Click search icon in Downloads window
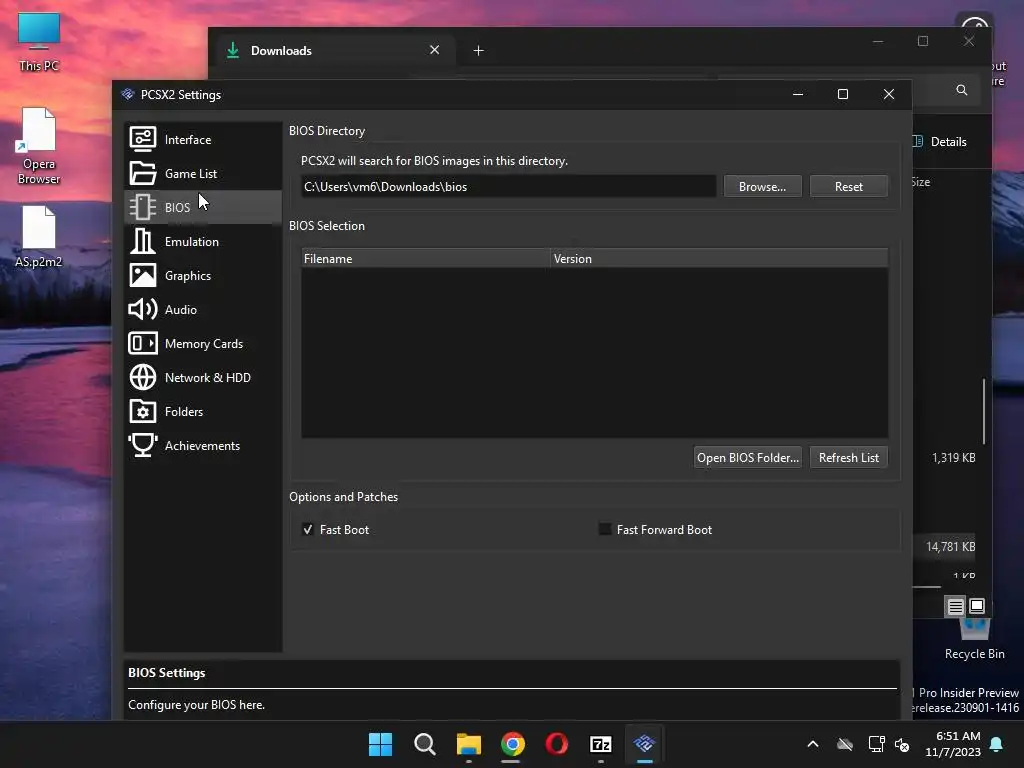The image size is (1024, 768). (961, 90)
